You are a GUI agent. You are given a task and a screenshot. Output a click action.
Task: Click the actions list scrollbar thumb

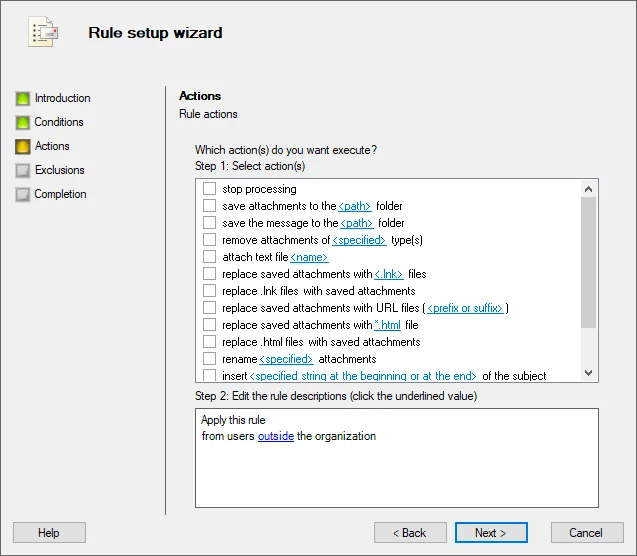click(588, 260)
